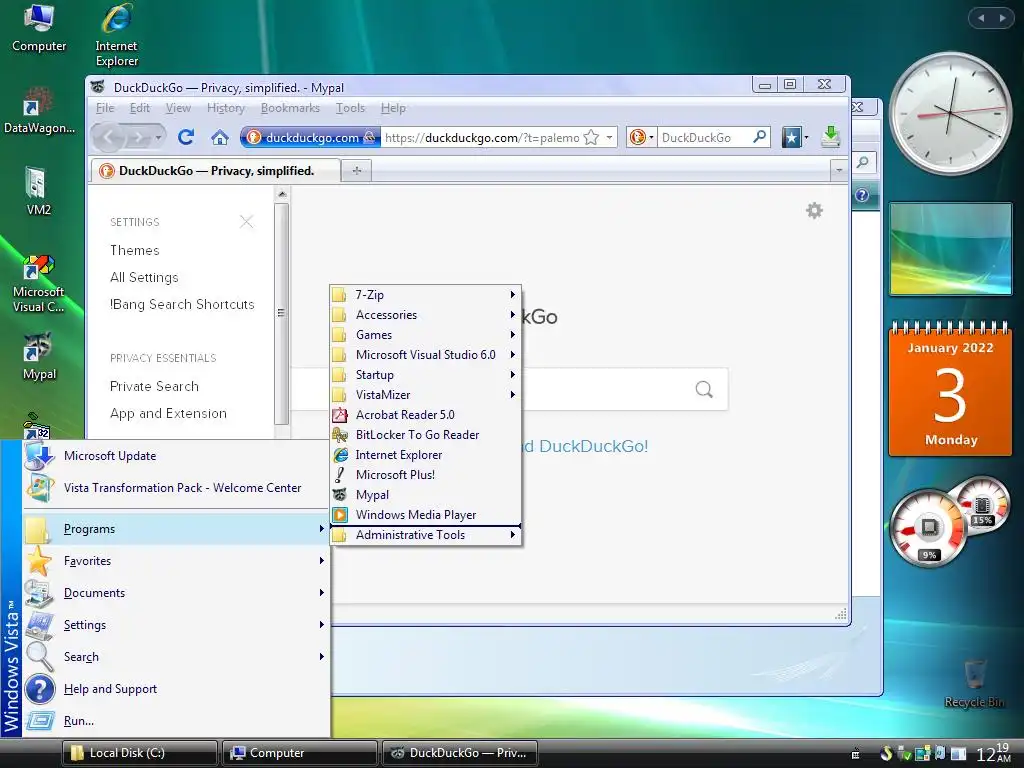The image size is (1024, 768).
Task: Open the View menu in Mypal
Action: 178,108
